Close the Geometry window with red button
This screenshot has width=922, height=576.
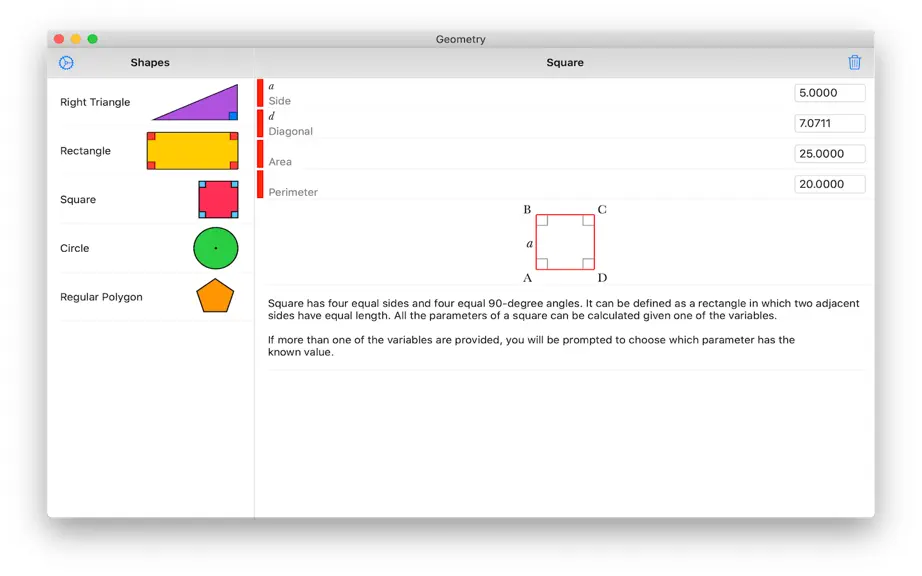(59, 39)
